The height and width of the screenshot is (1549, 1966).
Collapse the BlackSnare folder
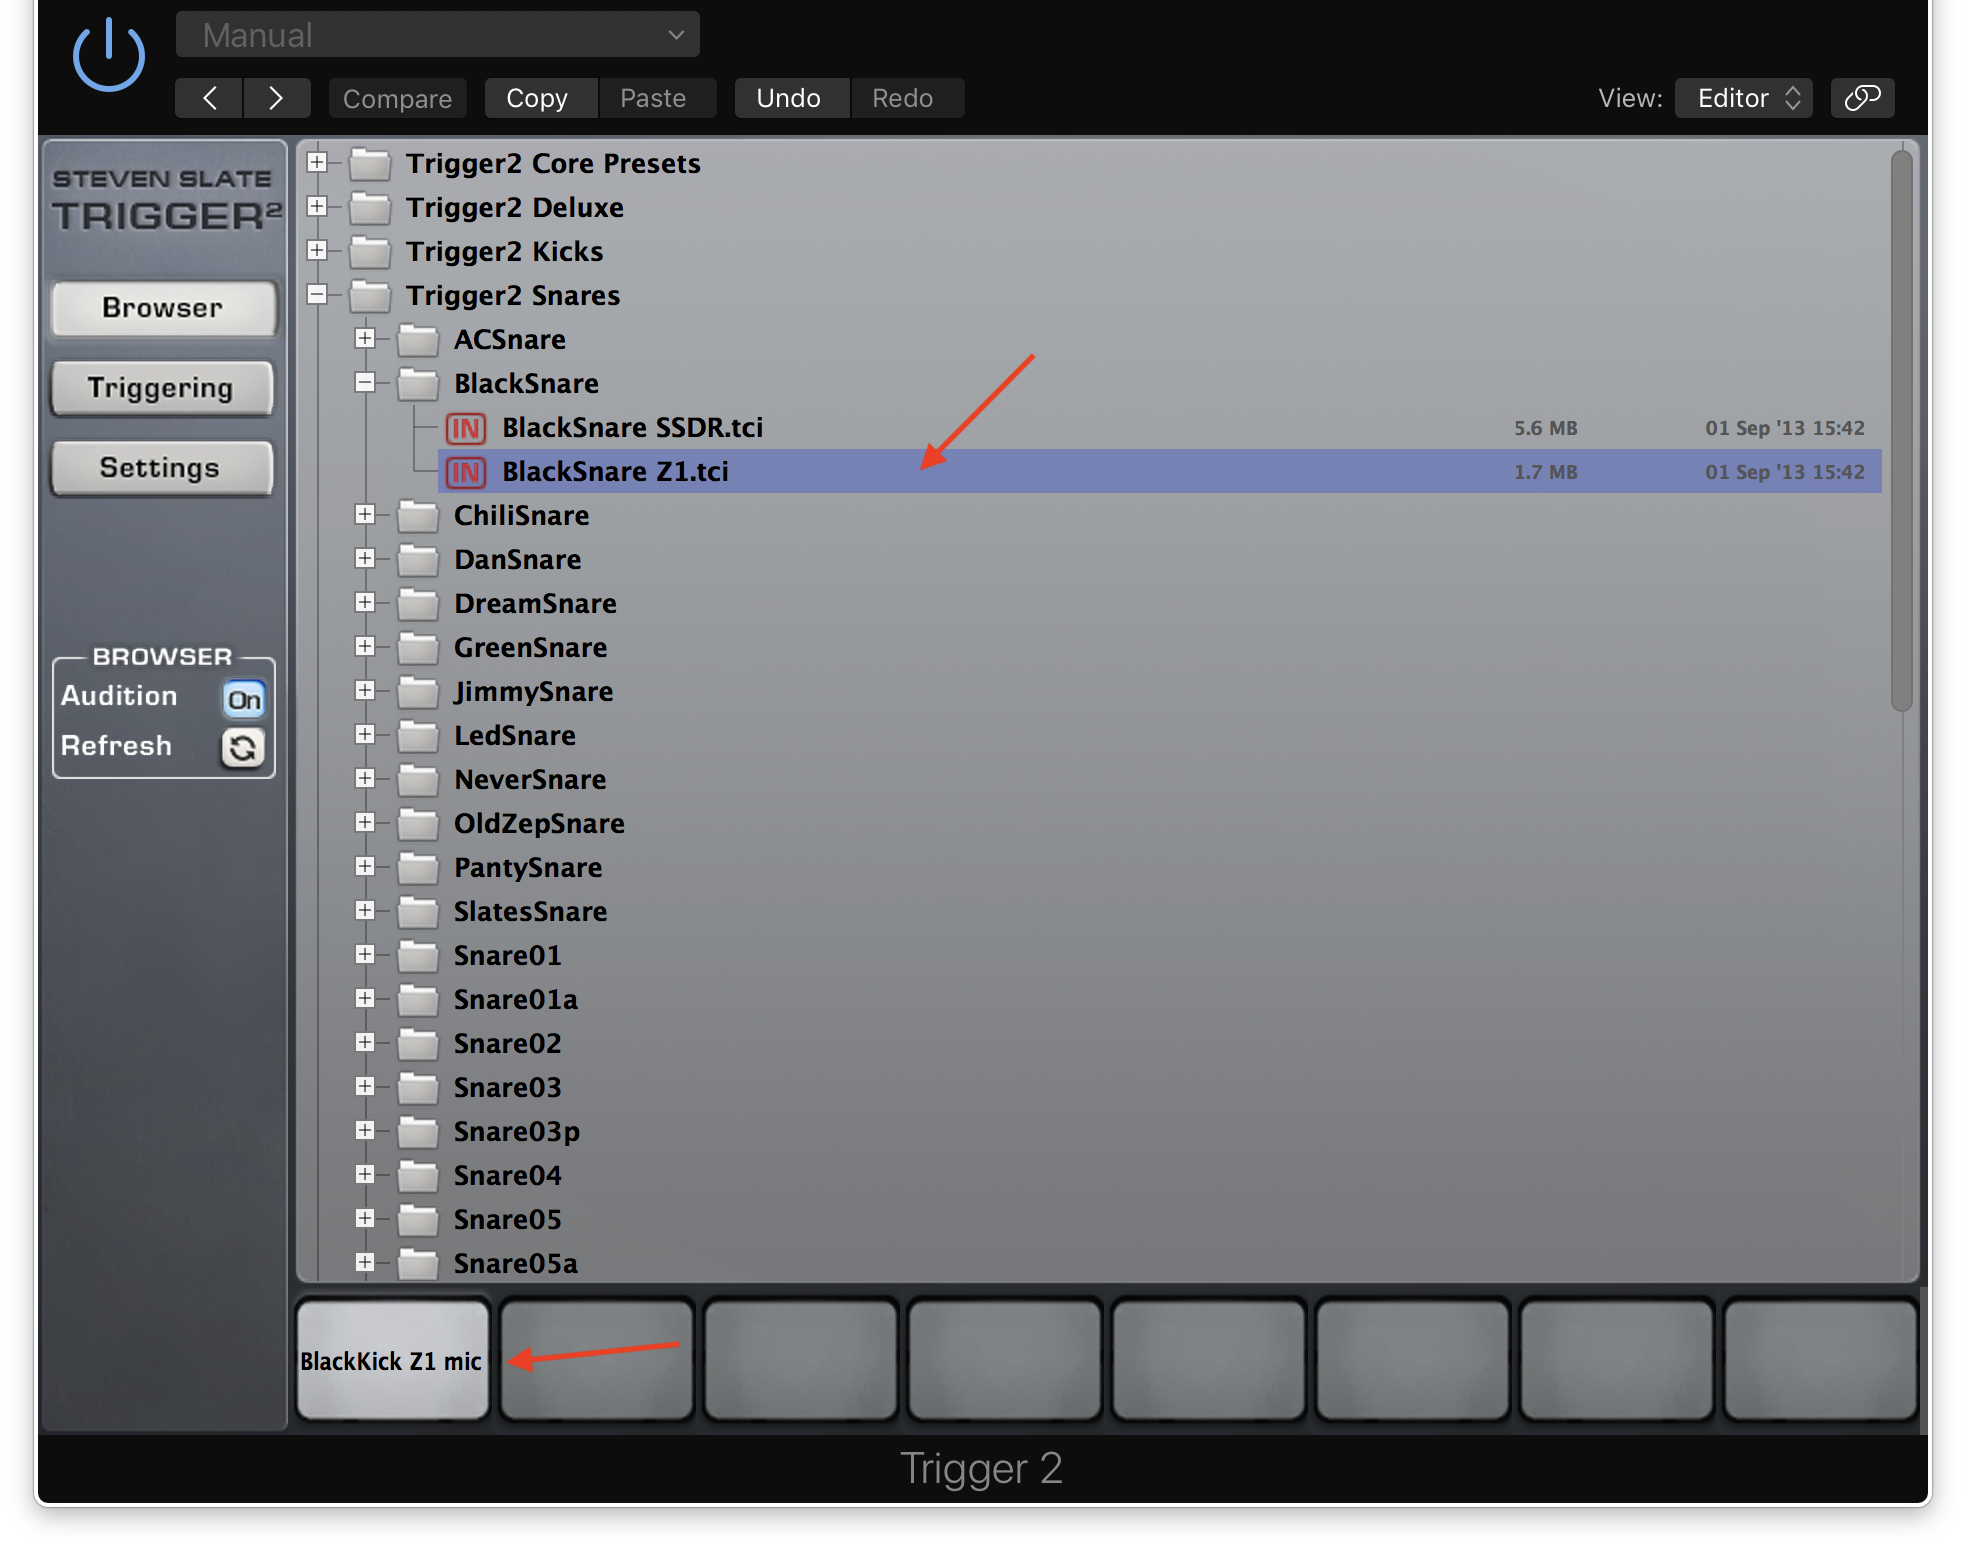click(365, 382)
